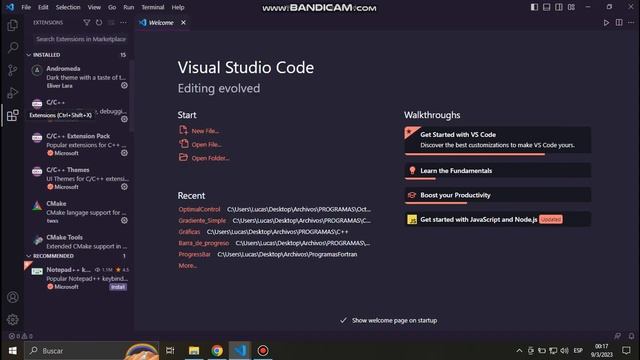Open the View menu
The image size is (640, 360).
[94, 7]
